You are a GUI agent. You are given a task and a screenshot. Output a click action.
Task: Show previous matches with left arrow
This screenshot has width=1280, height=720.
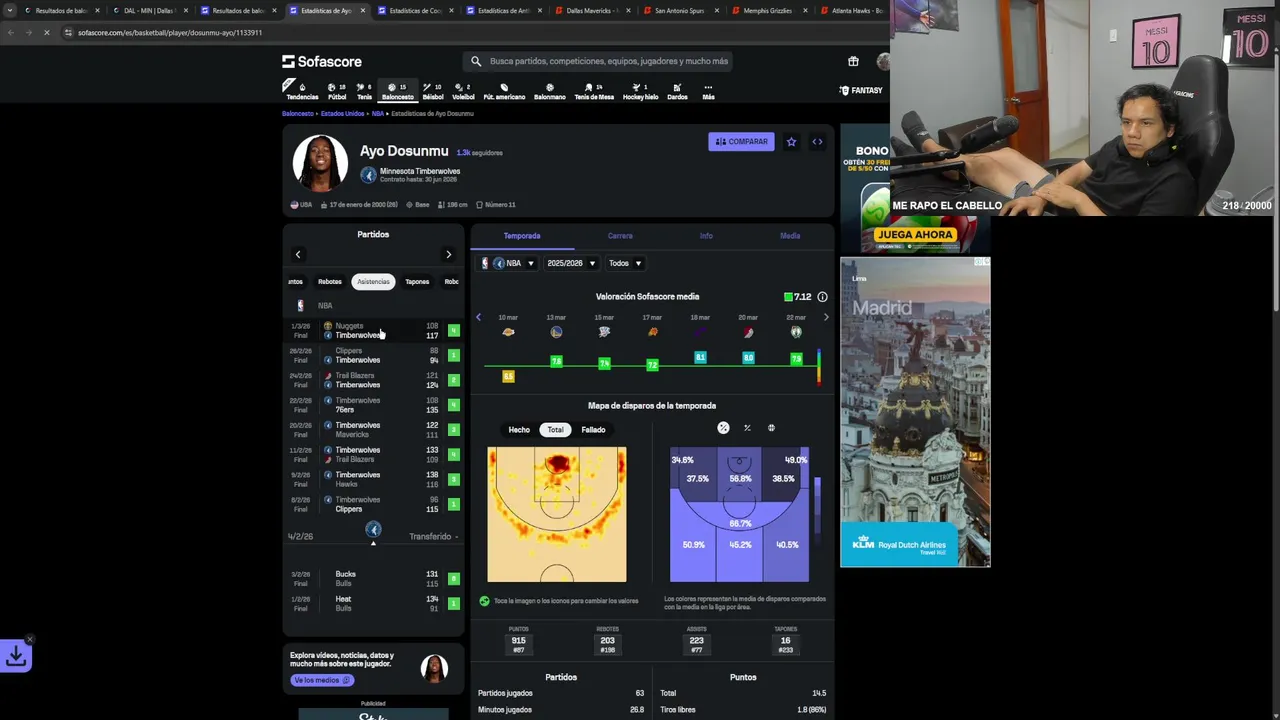297,254
